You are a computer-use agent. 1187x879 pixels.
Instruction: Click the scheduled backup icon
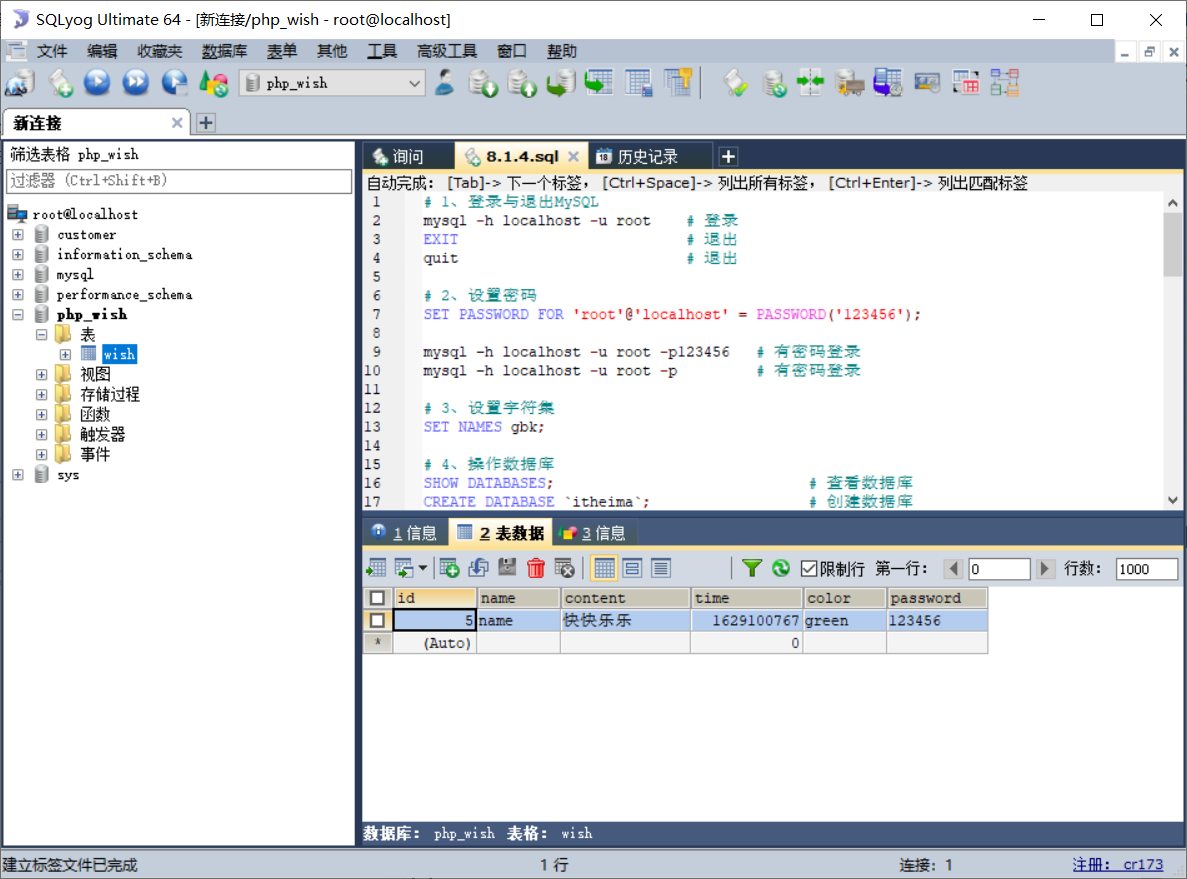(888, 83)
